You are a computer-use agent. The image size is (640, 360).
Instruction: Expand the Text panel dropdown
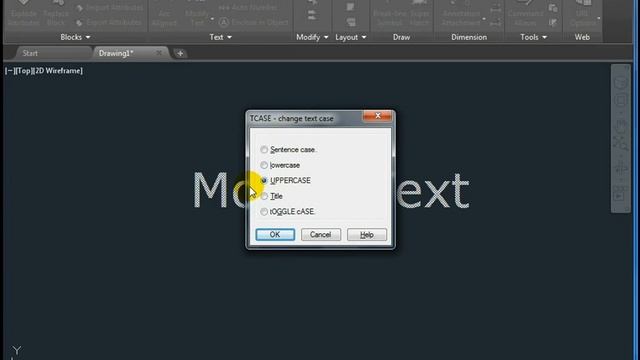pyautogui.click(x=229, y=38)
